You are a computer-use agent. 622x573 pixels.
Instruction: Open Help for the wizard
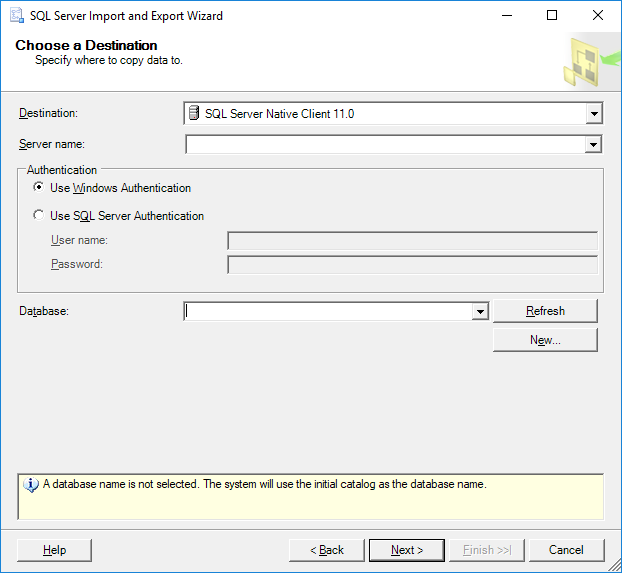coord(54,550)
